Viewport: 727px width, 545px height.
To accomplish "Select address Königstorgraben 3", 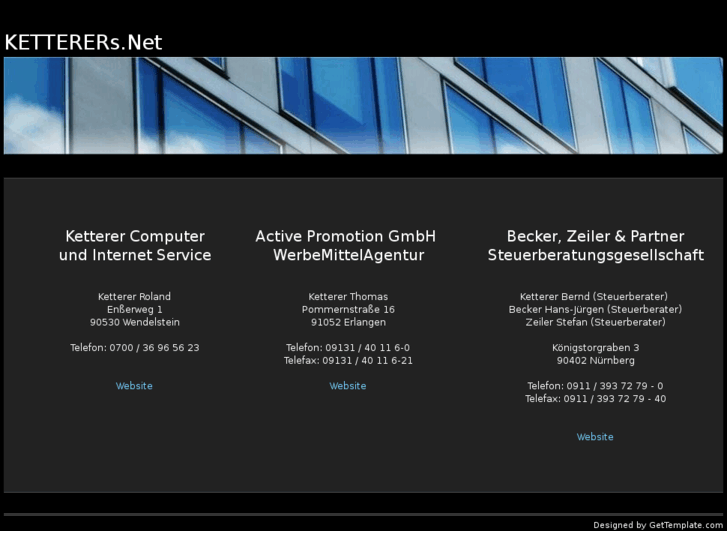I will (595, 347).
